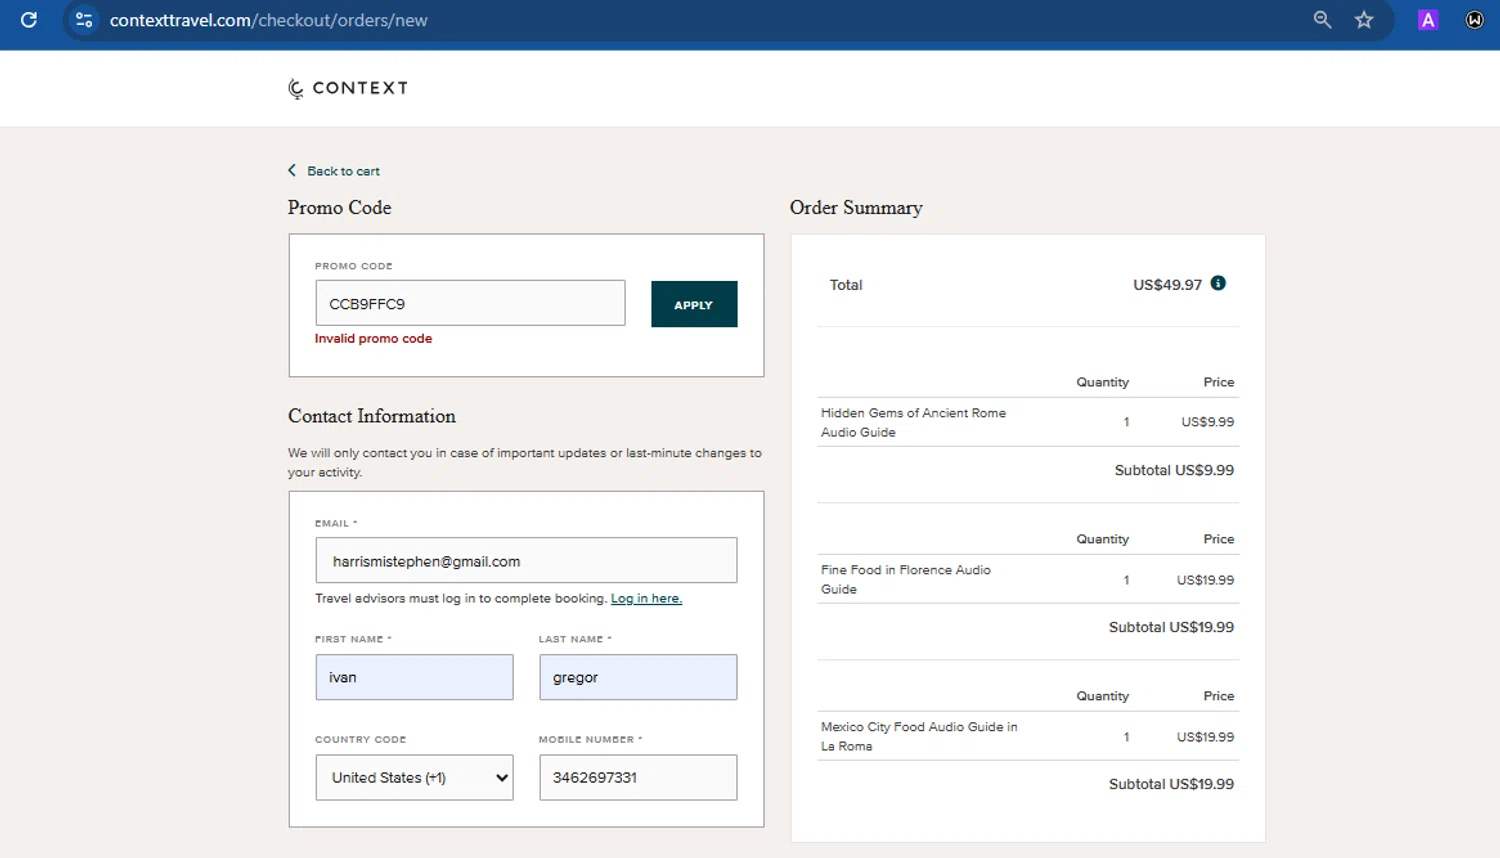Select the Invalid promo code error text
The image size is (1500, 858).
373,339
